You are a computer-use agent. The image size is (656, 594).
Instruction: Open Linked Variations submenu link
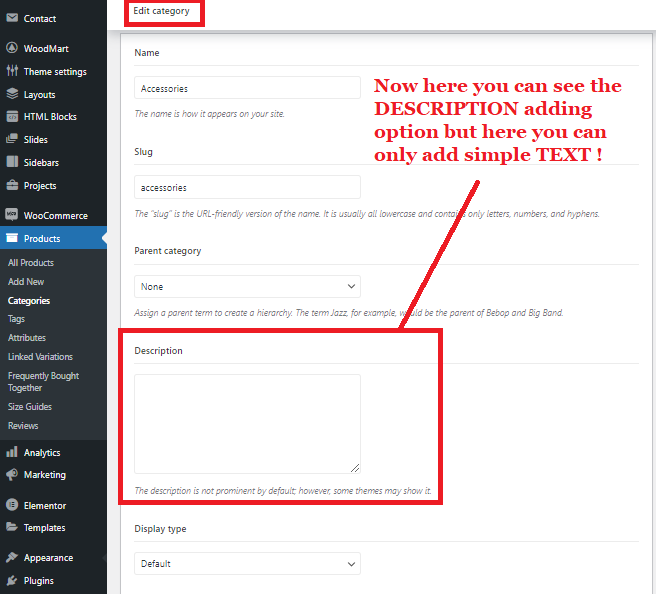pos(40,356)
